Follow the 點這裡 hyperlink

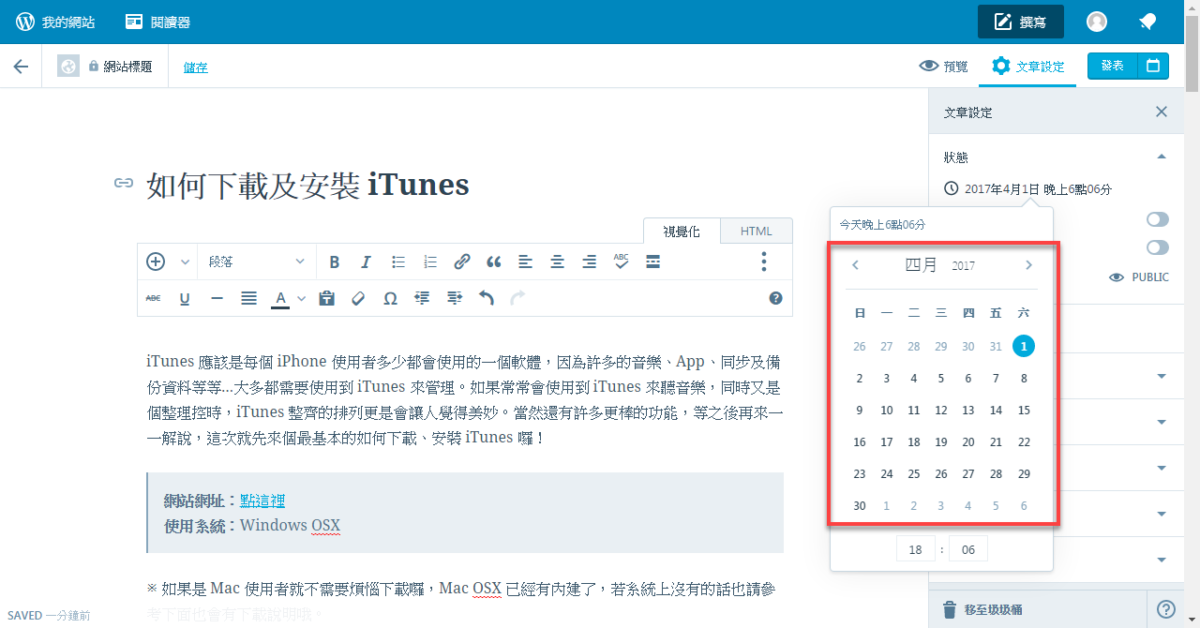(x=262, y=500)
